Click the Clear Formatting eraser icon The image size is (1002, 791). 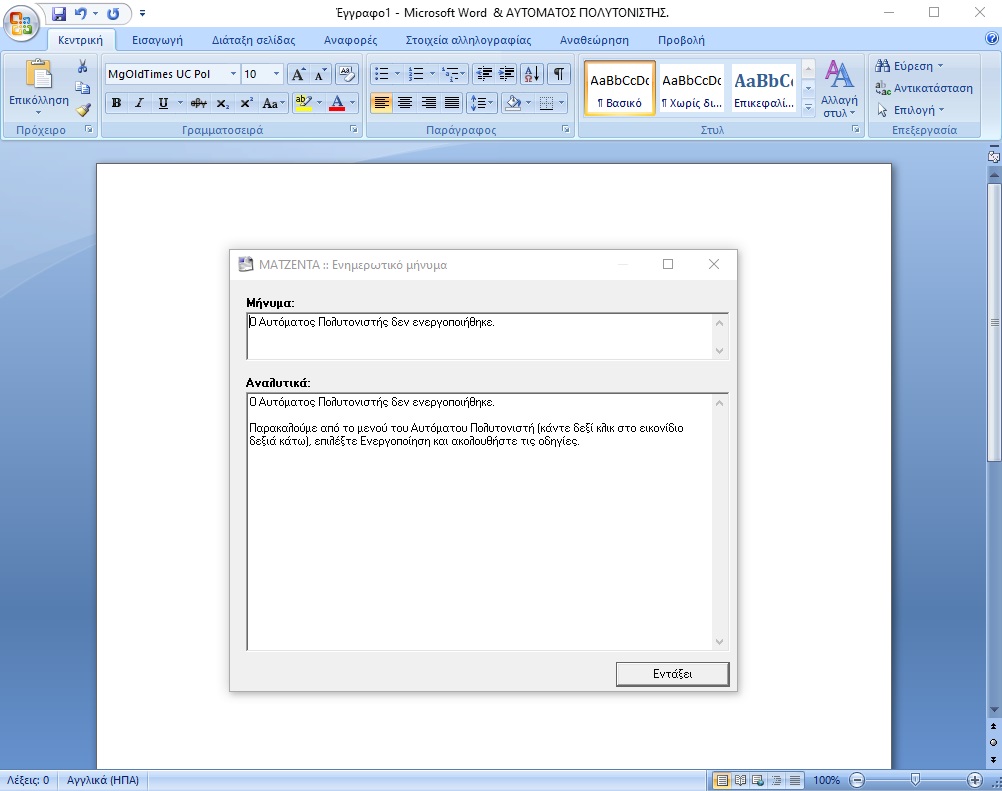(347, 74)
